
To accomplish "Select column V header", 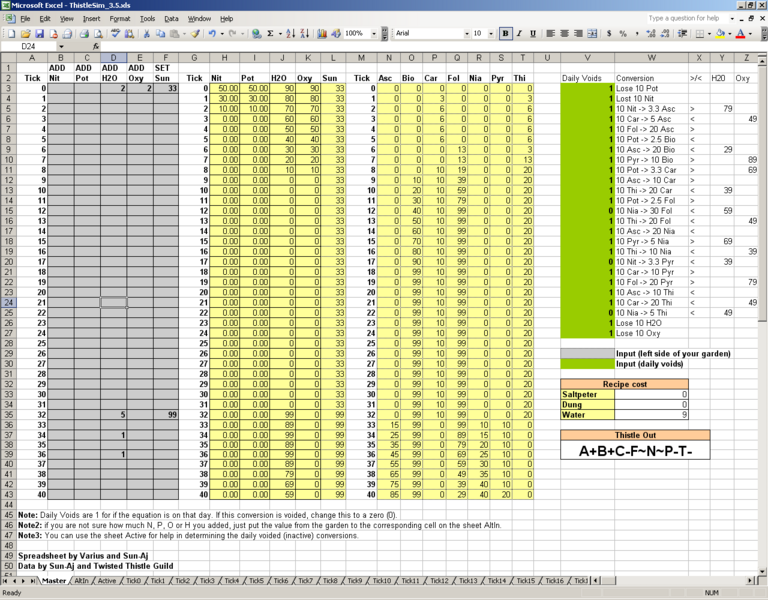I will pos(587,58).
